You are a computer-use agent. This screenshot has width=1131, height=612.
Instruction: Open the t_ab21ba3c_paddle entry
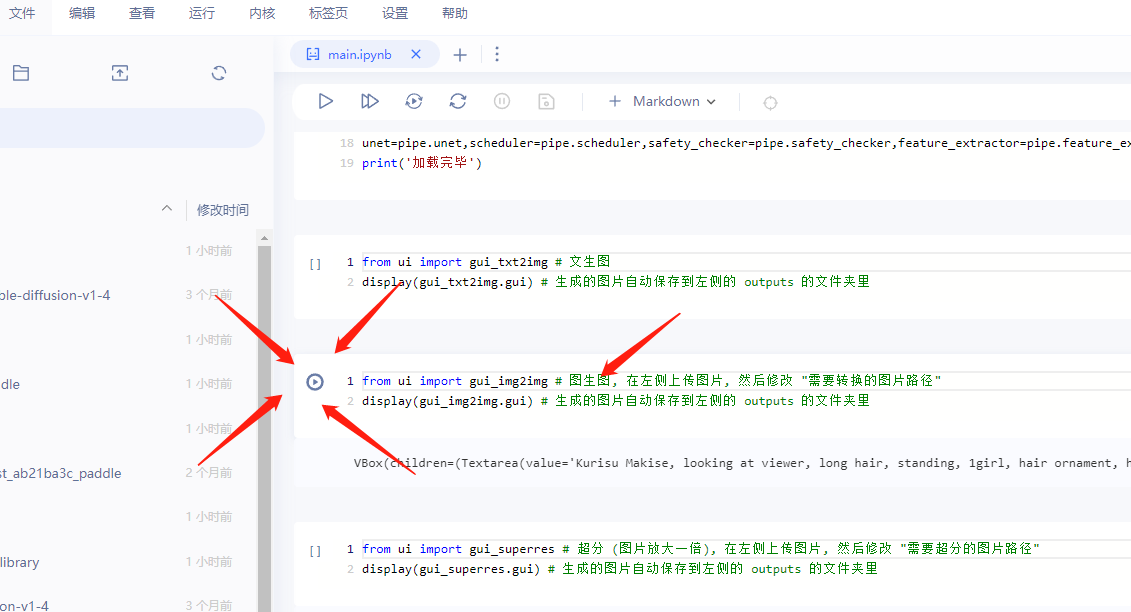pos(61,473)
